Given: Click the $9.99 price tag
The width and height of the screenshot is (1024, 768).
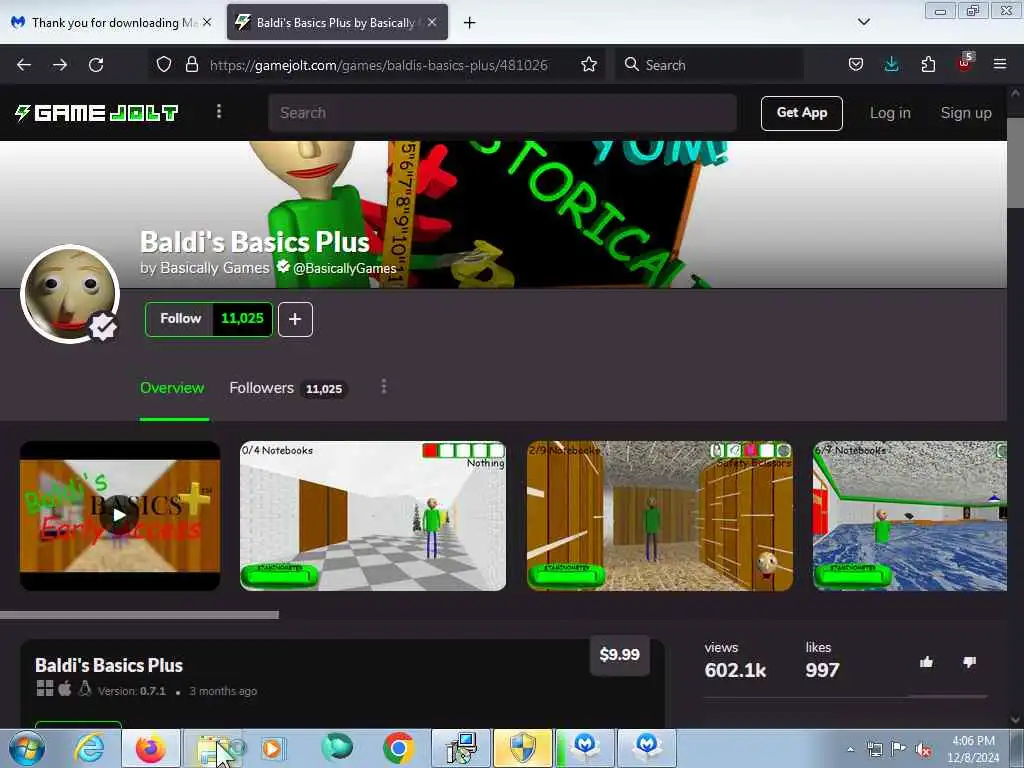Looking at the screenshot, I should click(619, 654).
